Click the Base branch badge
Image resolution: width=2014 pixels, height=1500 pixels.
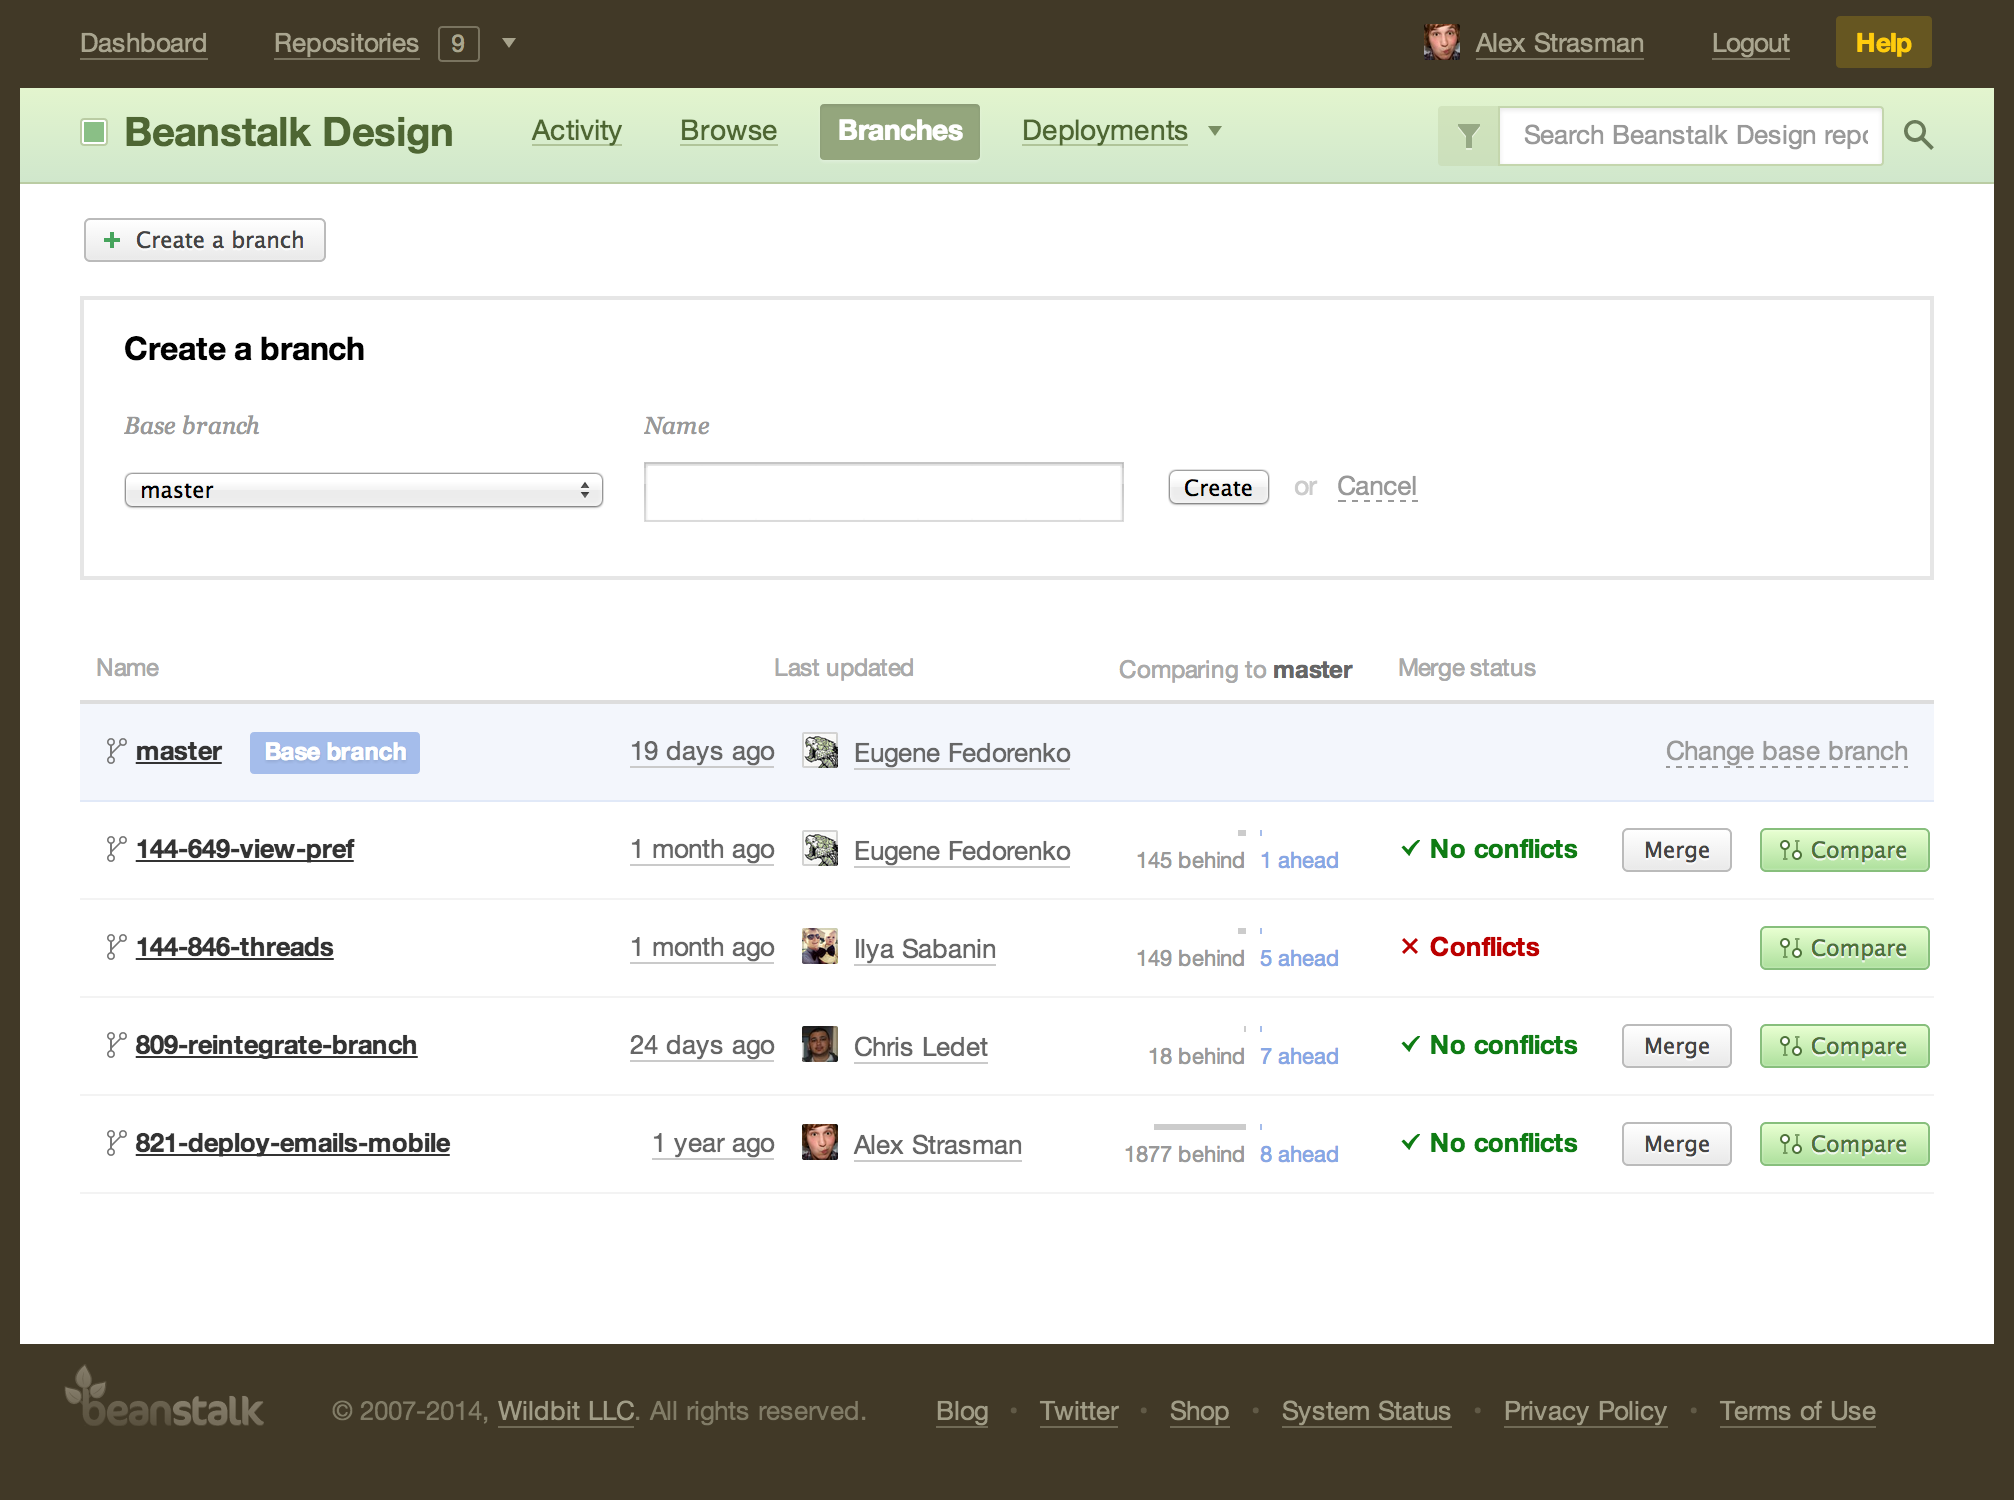335,752
